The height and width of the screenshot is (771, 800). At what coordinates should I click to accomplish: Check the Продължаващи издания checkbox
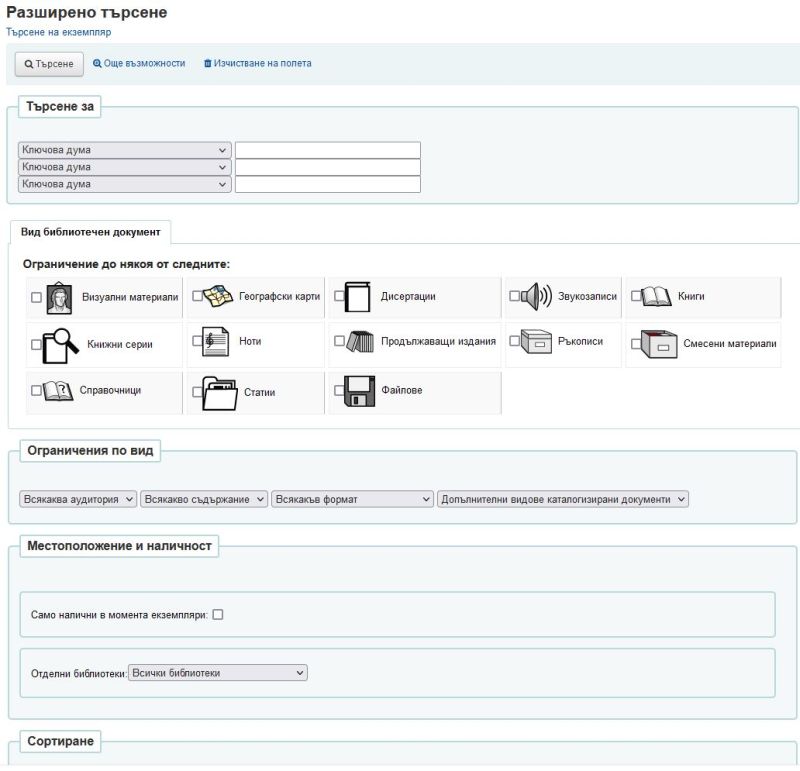coord(339,340)
